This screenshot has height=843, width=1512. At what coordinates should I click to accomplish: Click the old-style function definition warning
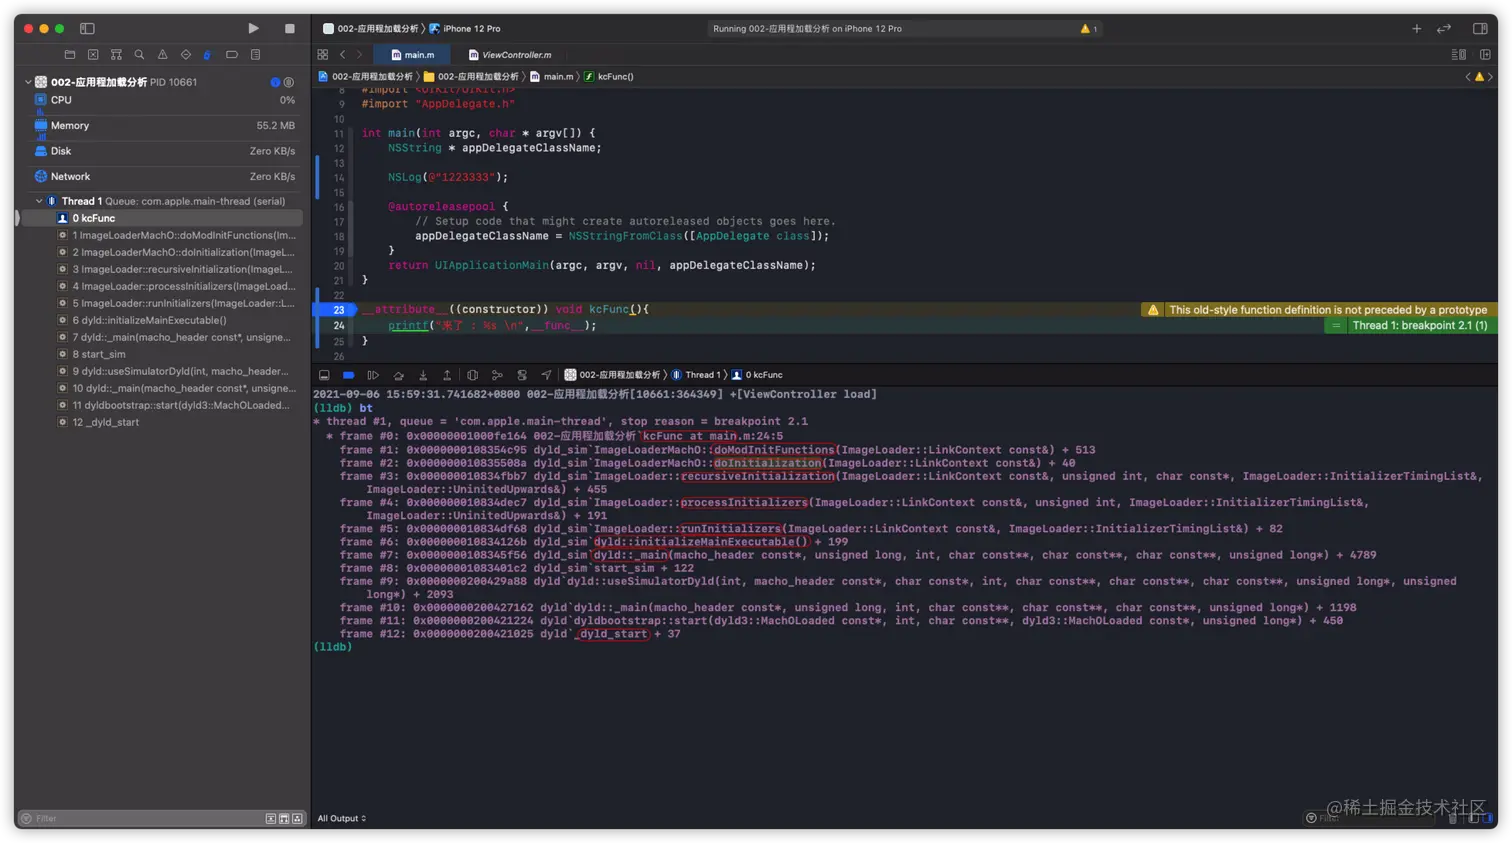coord(1319,310)
